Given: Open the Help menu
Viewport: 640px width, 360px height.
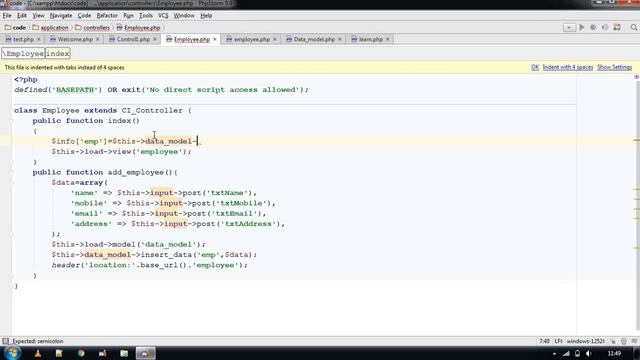Looking at the screenshot, I should click(206, 16).
